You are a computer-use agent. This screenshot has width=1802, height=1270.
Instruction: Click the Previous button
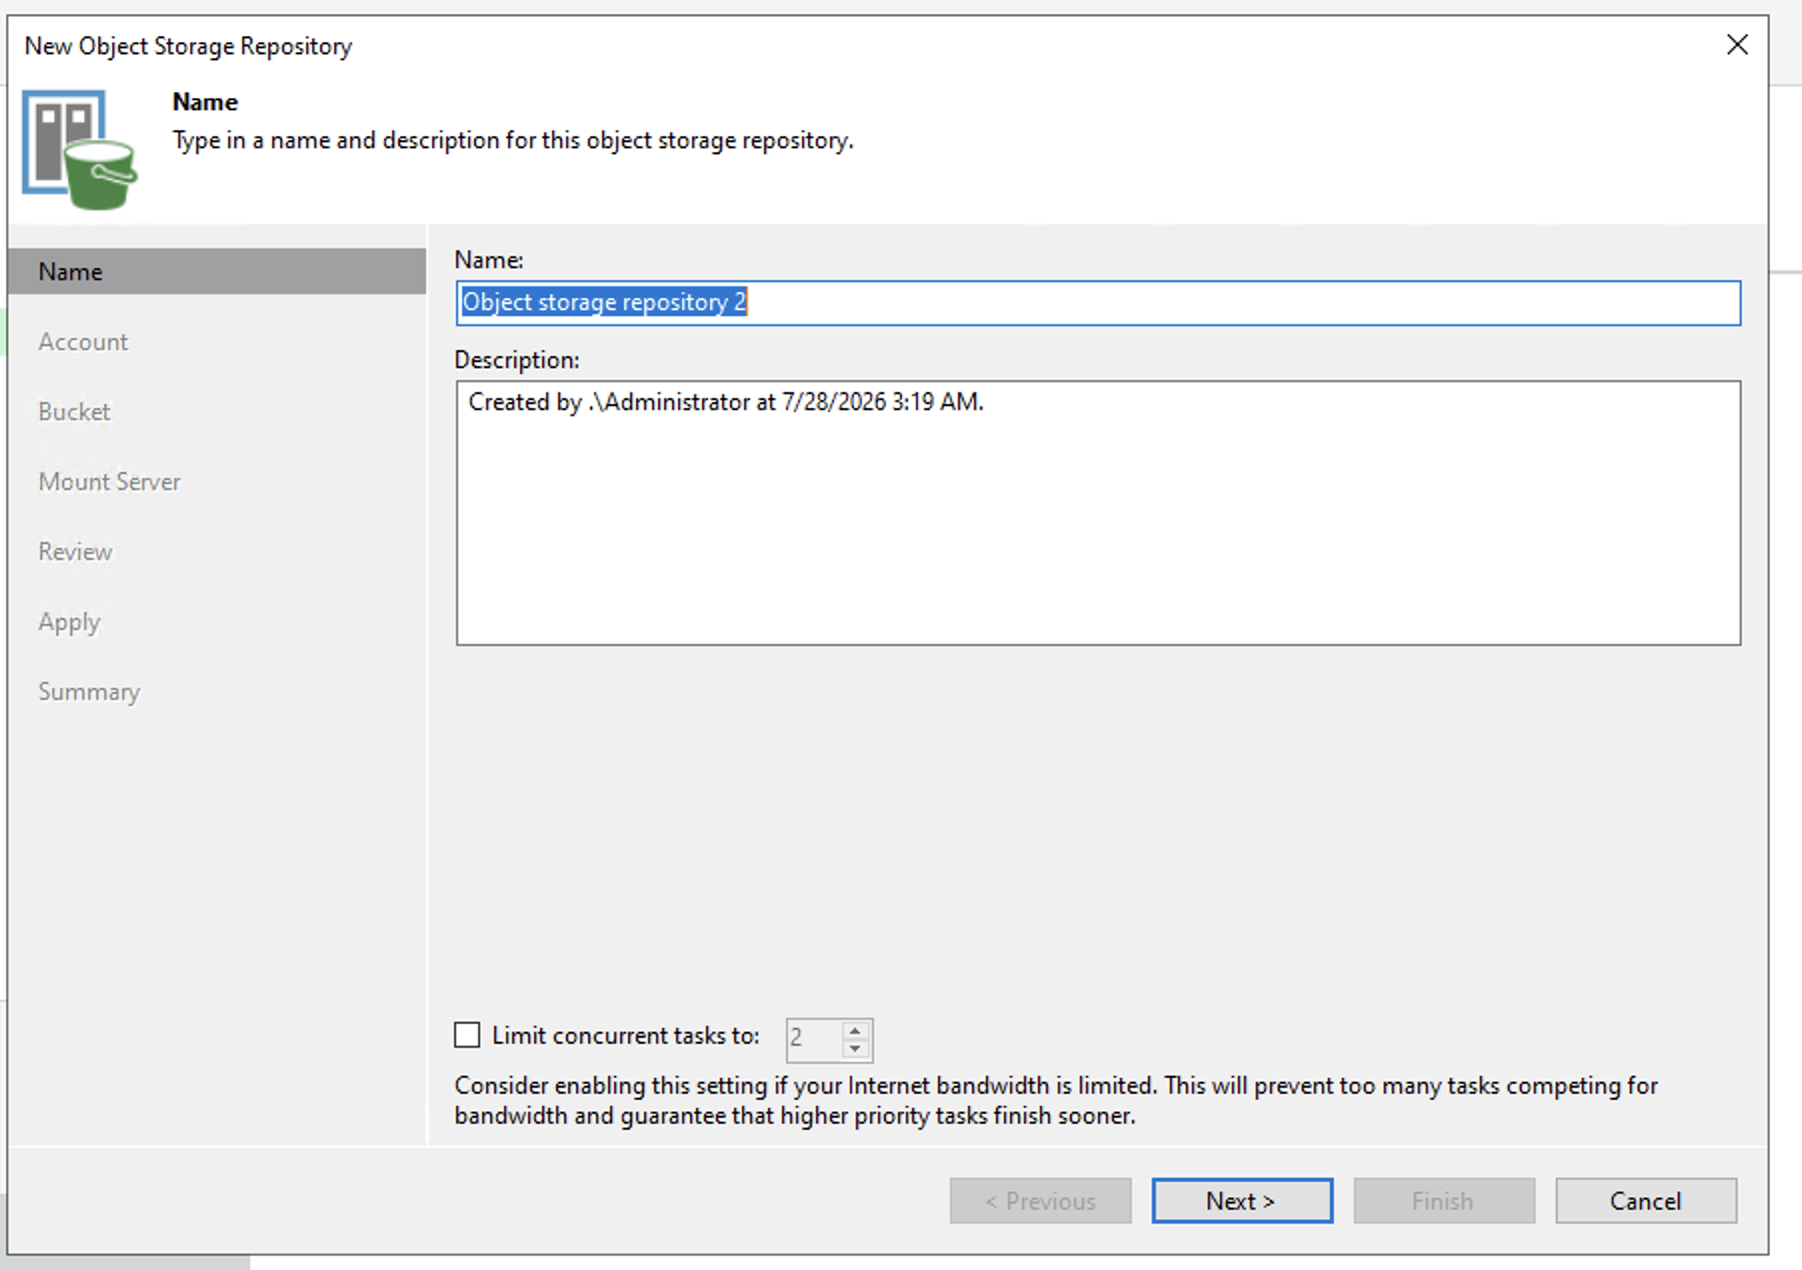coord(1040,1200)
